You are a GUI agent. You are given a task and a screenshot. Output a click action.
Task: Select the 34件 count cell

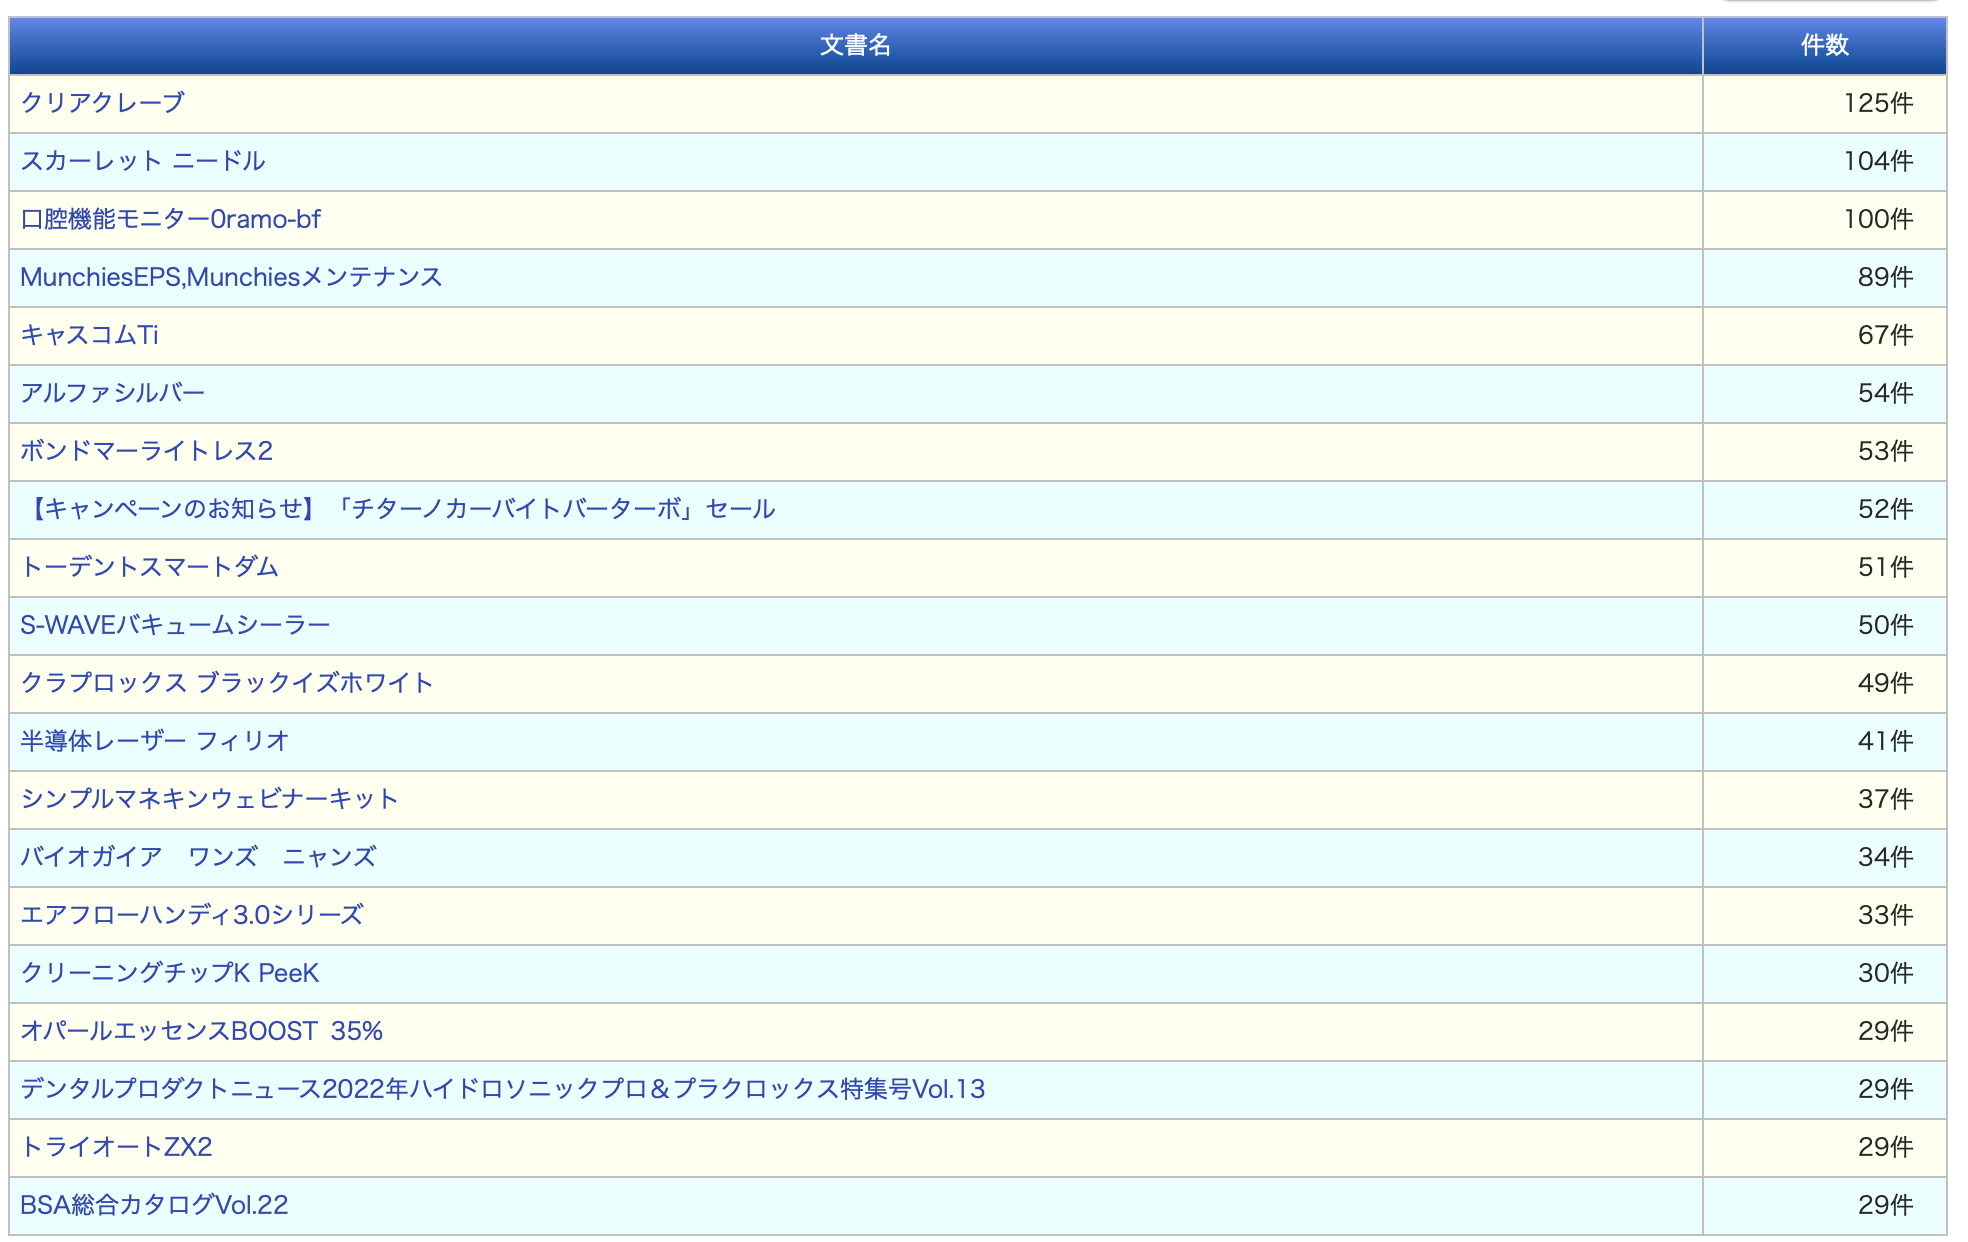[x=1825, y=858]
